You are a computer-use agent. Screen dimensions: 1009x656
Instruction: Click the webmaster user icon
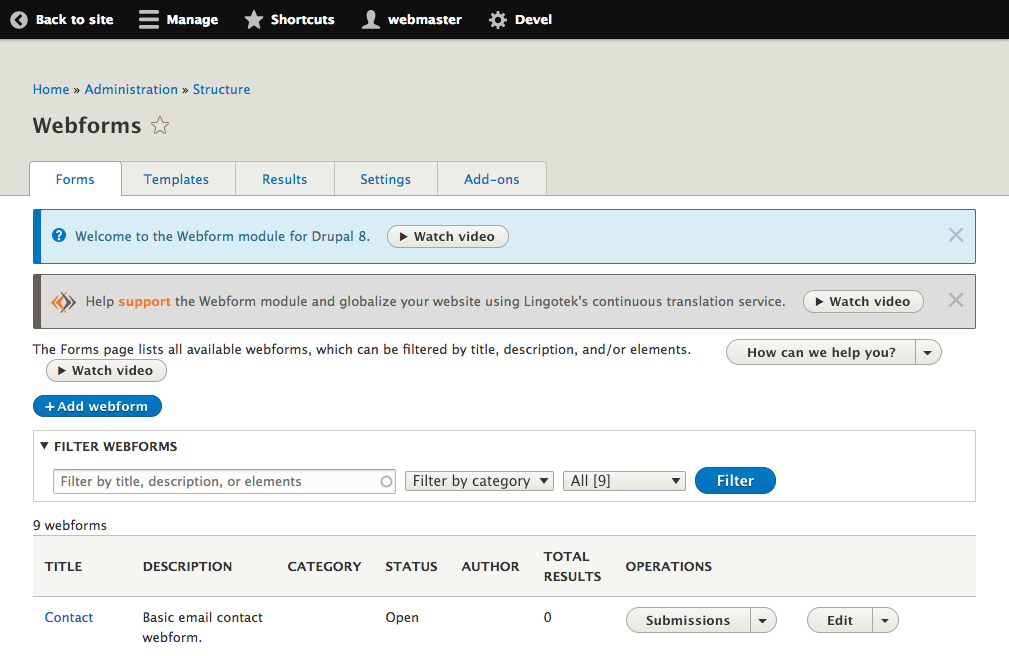tap(369, 19)
